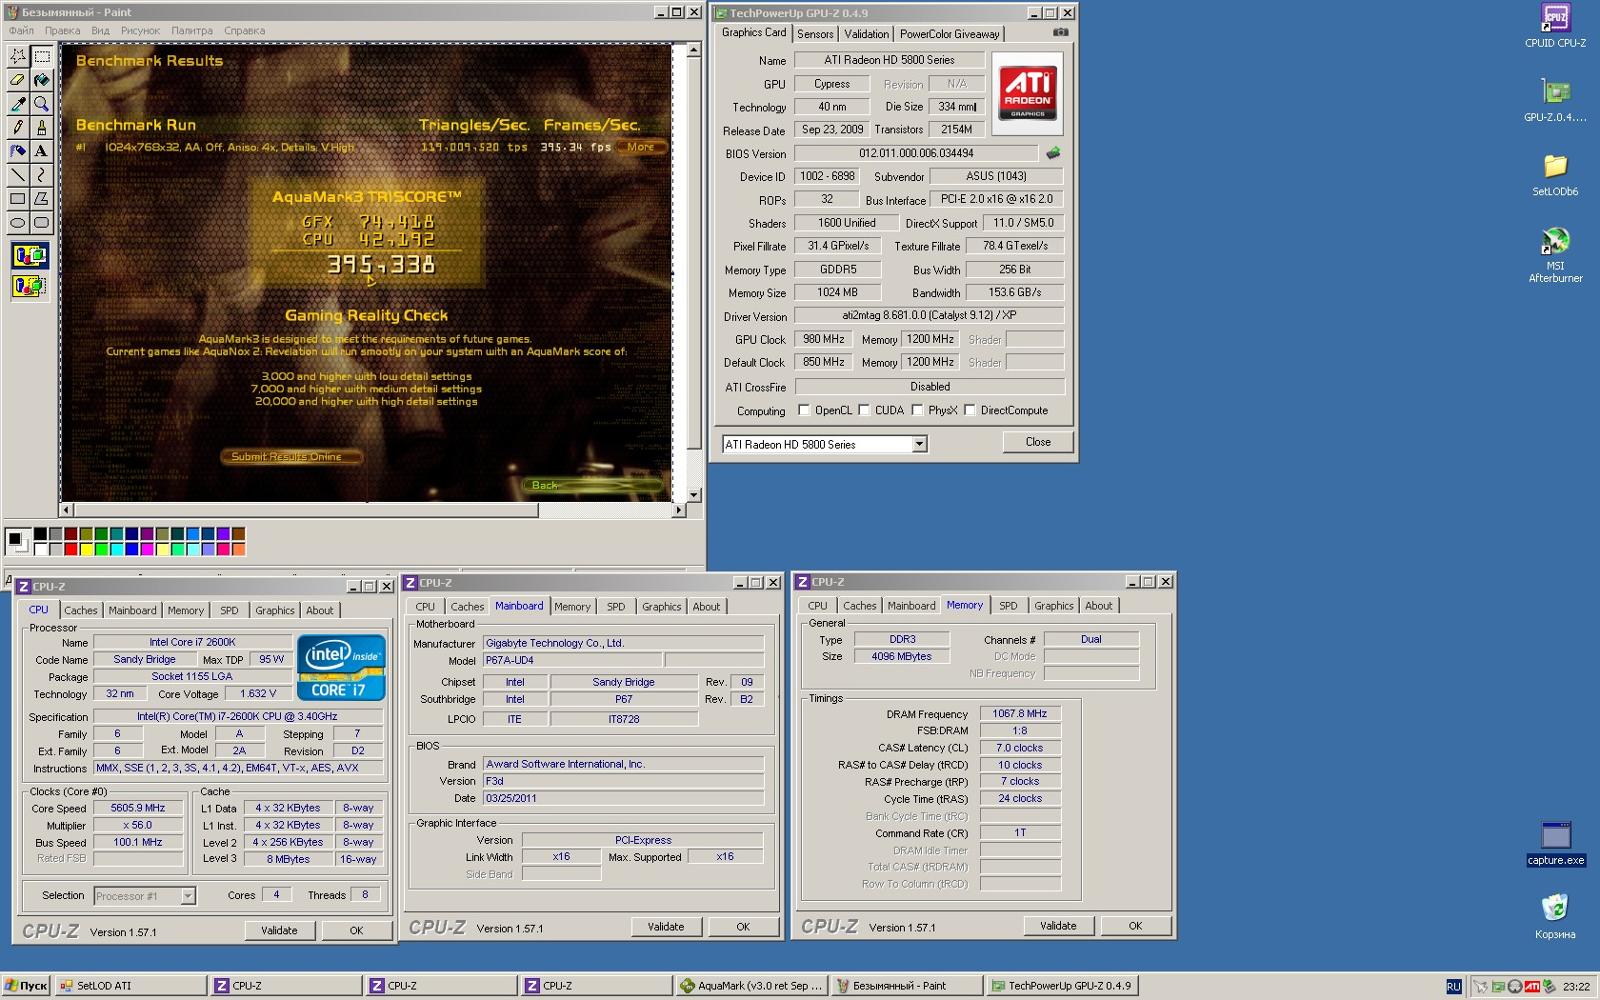
Task: Toggle the PhysX checkbox in GPU-Z
Action: tap(917, 410)
